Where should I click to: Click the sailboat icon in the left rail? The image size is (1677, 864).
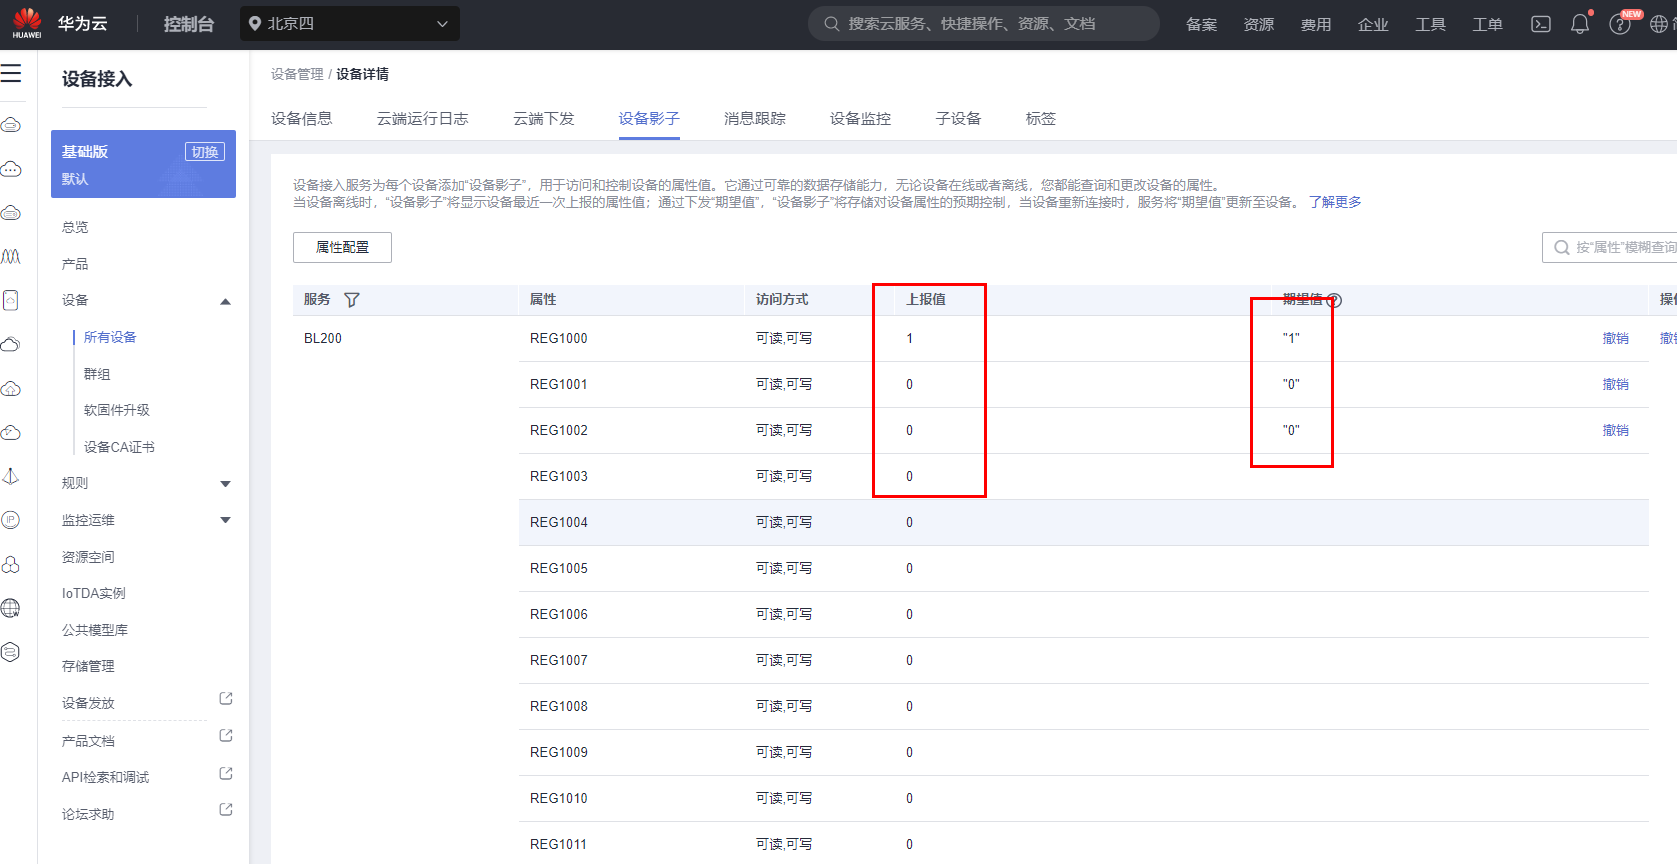point(11,476)
